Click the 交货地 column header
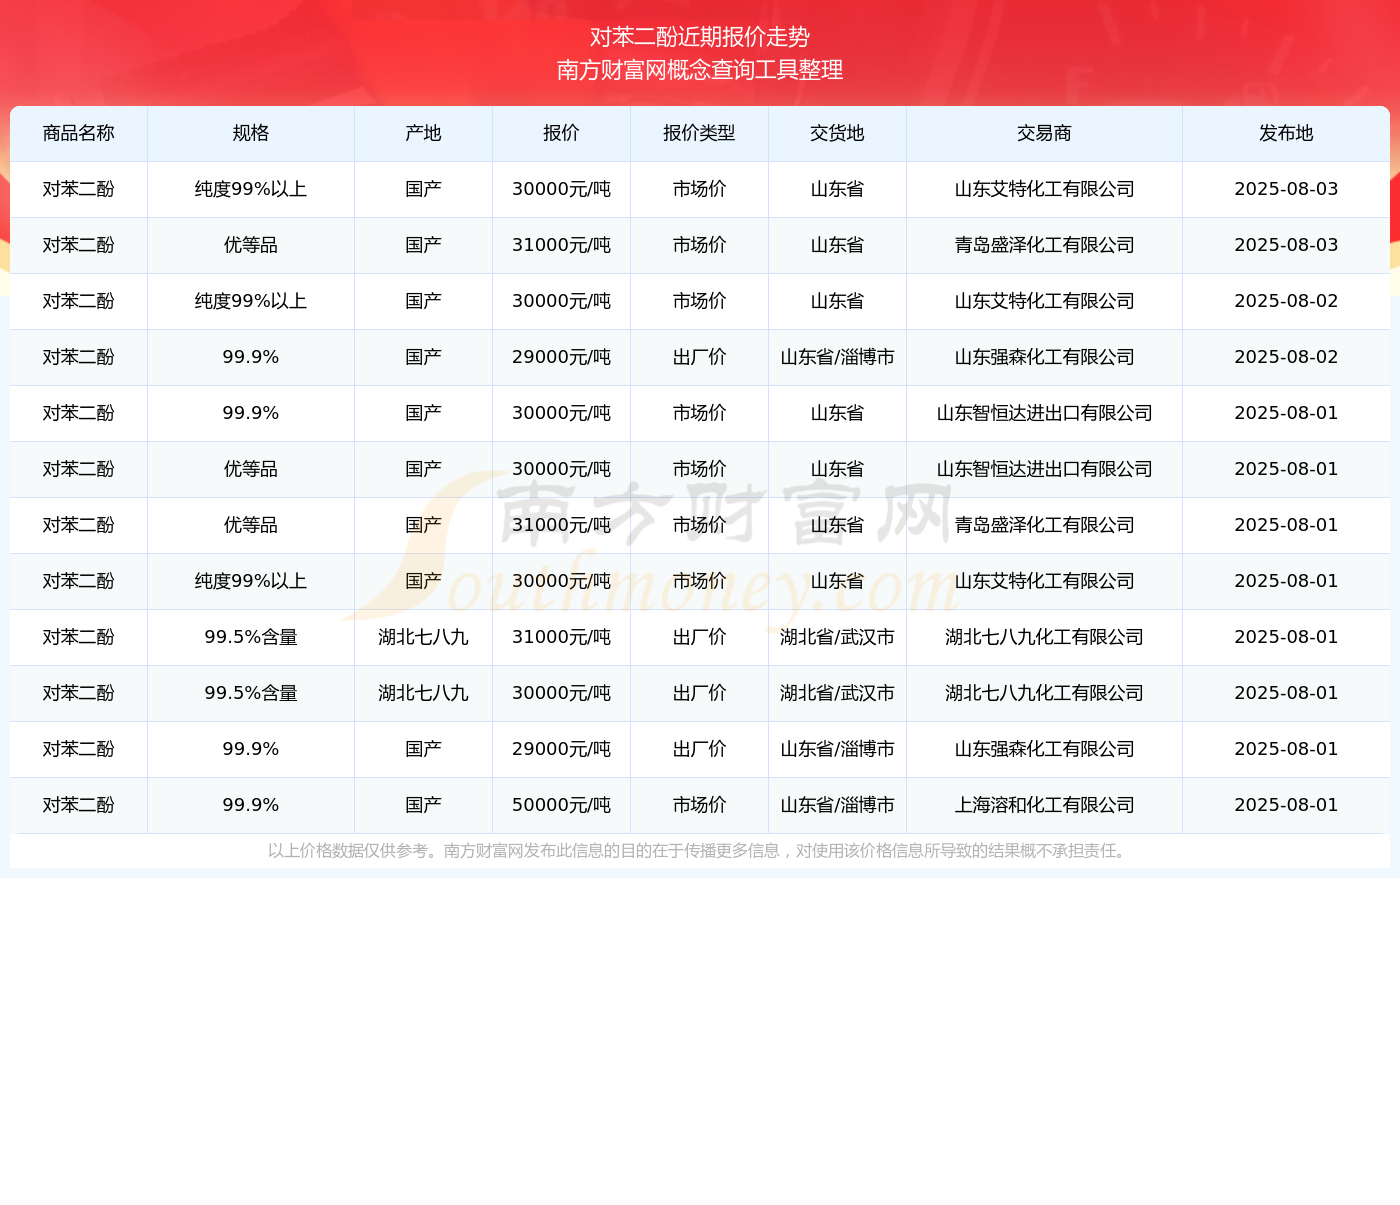Viewport: 1400px width, 1205px height. tap(837, 133)
